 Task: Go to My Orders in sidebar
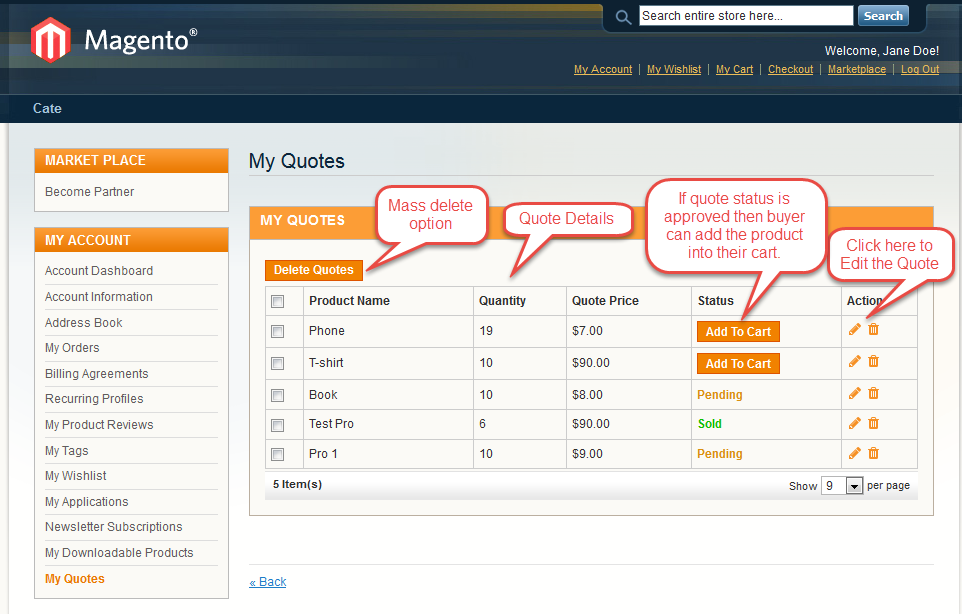72,348
